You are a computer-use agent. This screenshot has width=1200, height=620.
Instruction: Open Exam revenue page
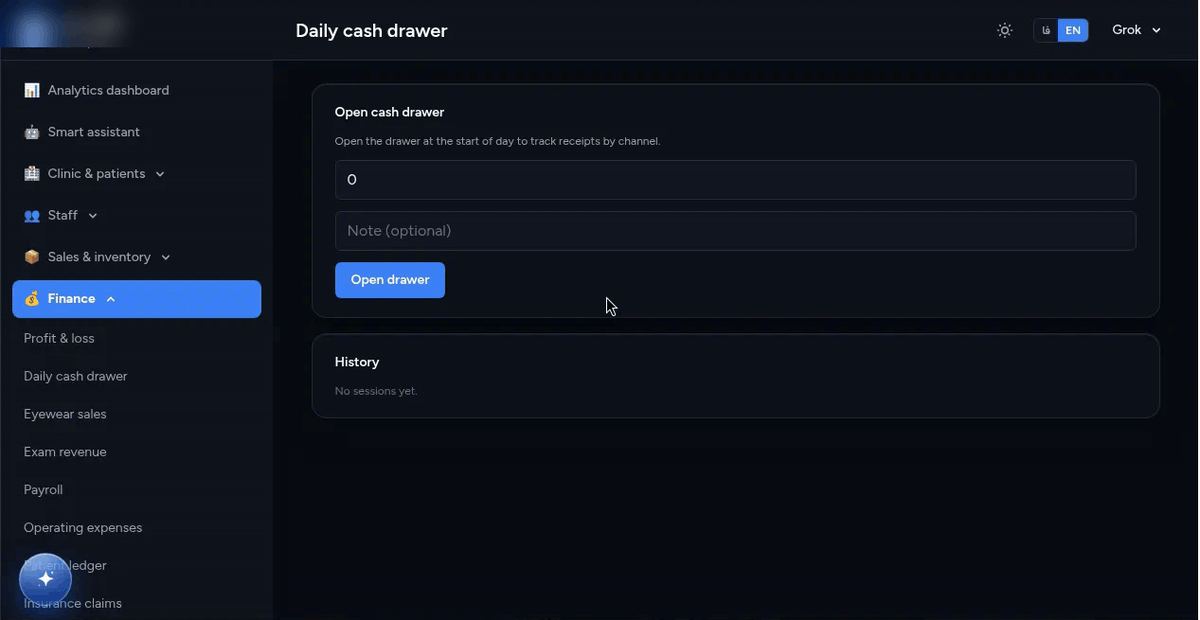pyautogui.click(x=65, y=452)
